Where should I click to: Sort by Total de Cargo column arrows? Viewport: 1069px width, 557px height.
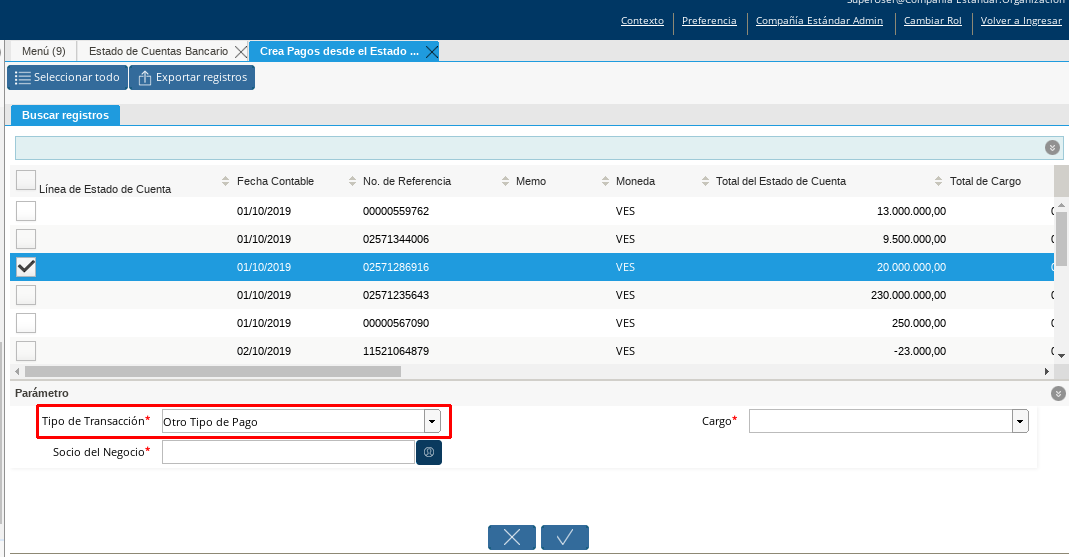pyautogui.click(x=938, y=181)
